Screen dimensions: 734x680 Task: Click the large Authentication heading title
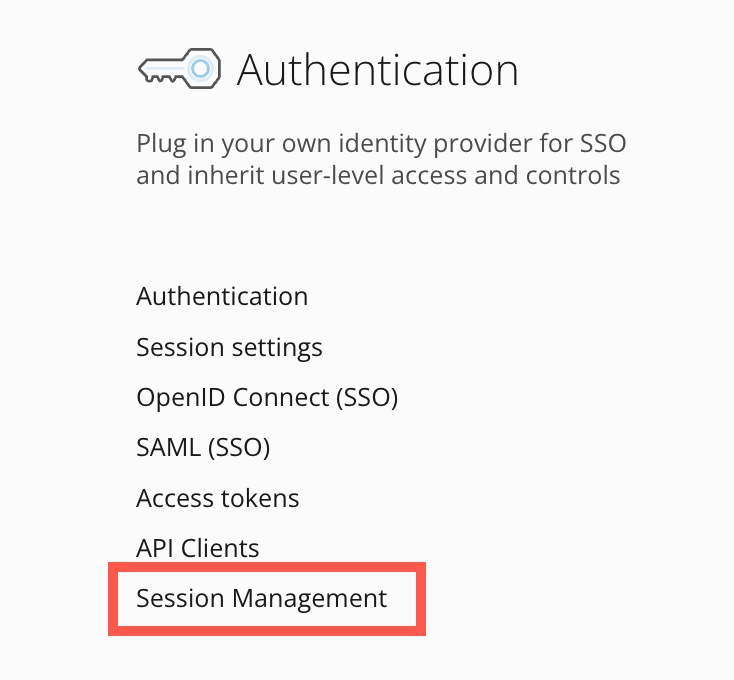(x=378, y=71)
